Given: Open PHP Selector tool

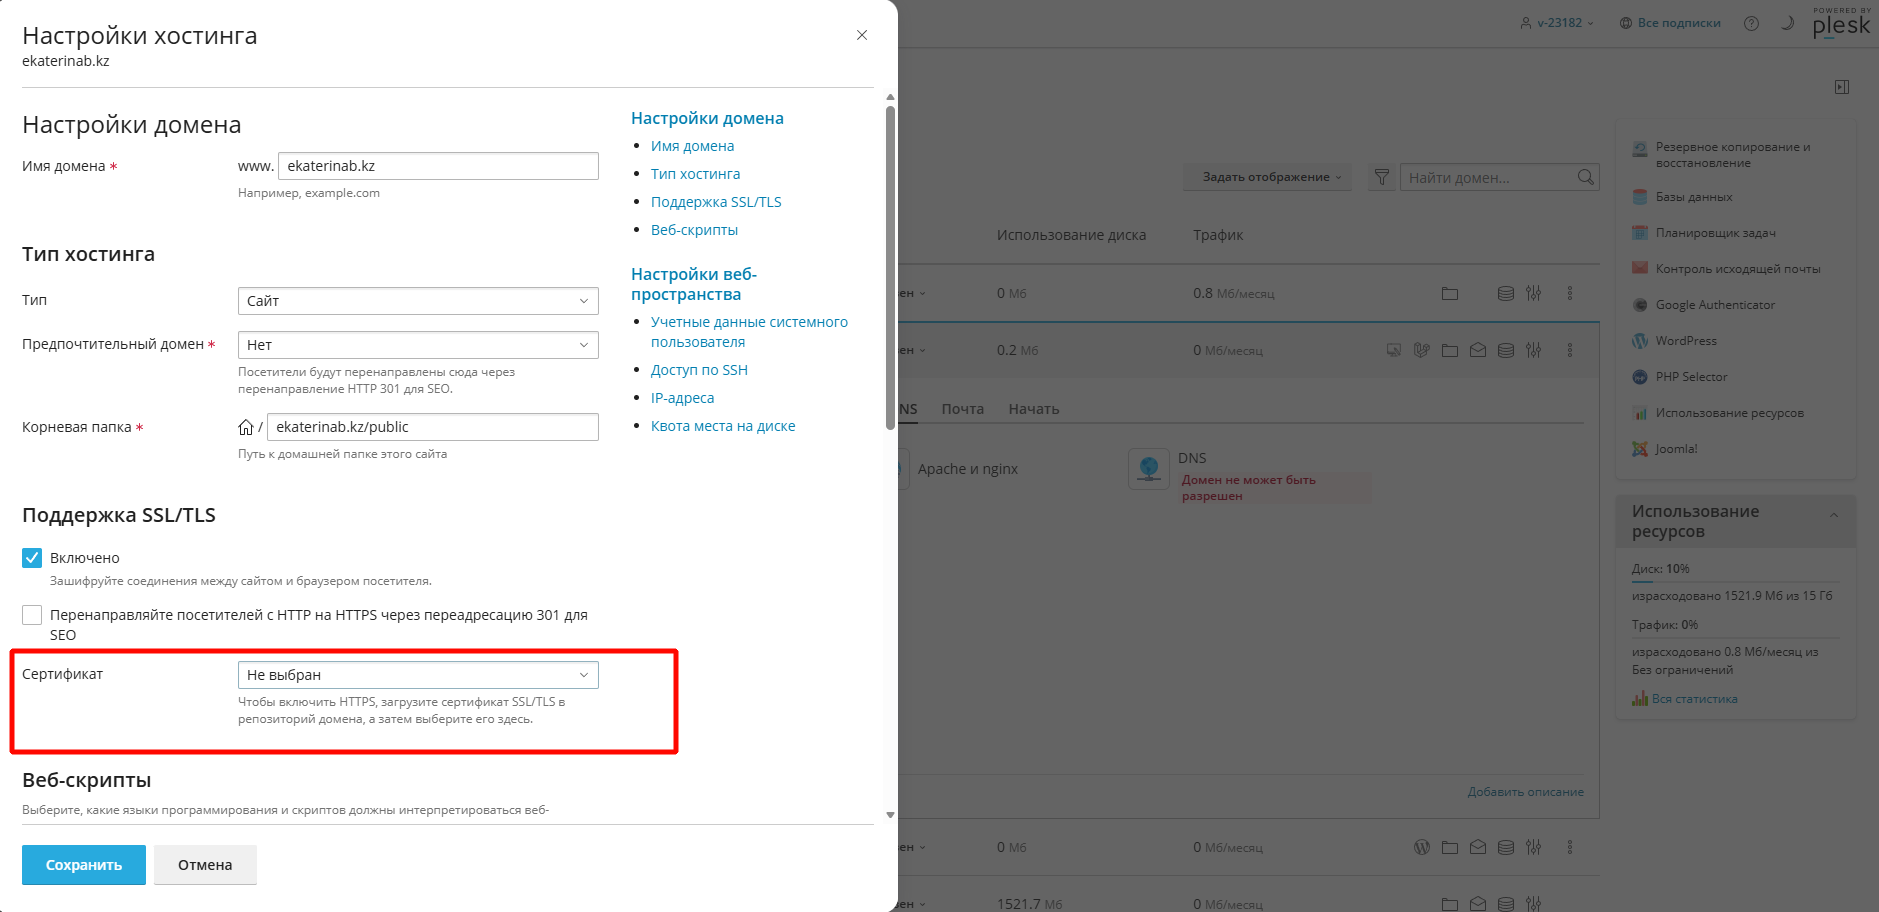Looking at the screenshot, I should click(1691, 377).
